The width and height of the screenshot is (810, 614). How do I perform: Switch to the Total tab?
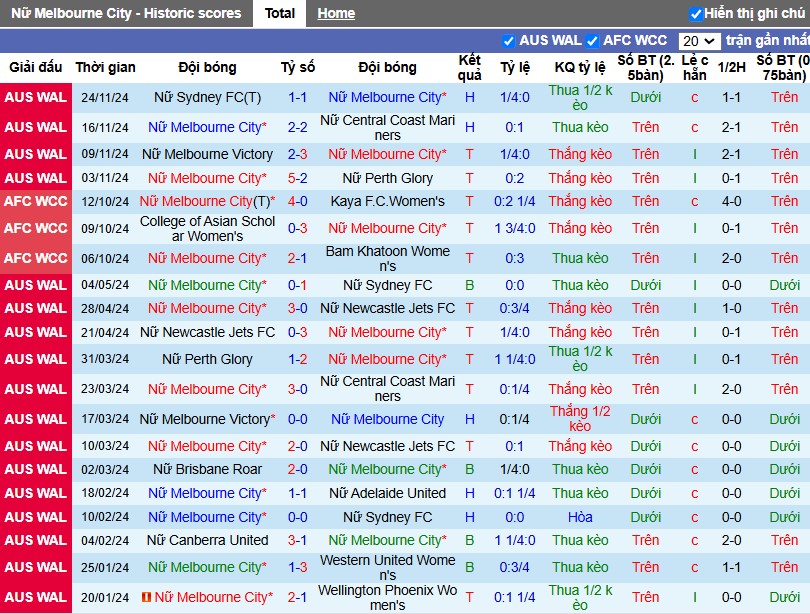[279, 13]
